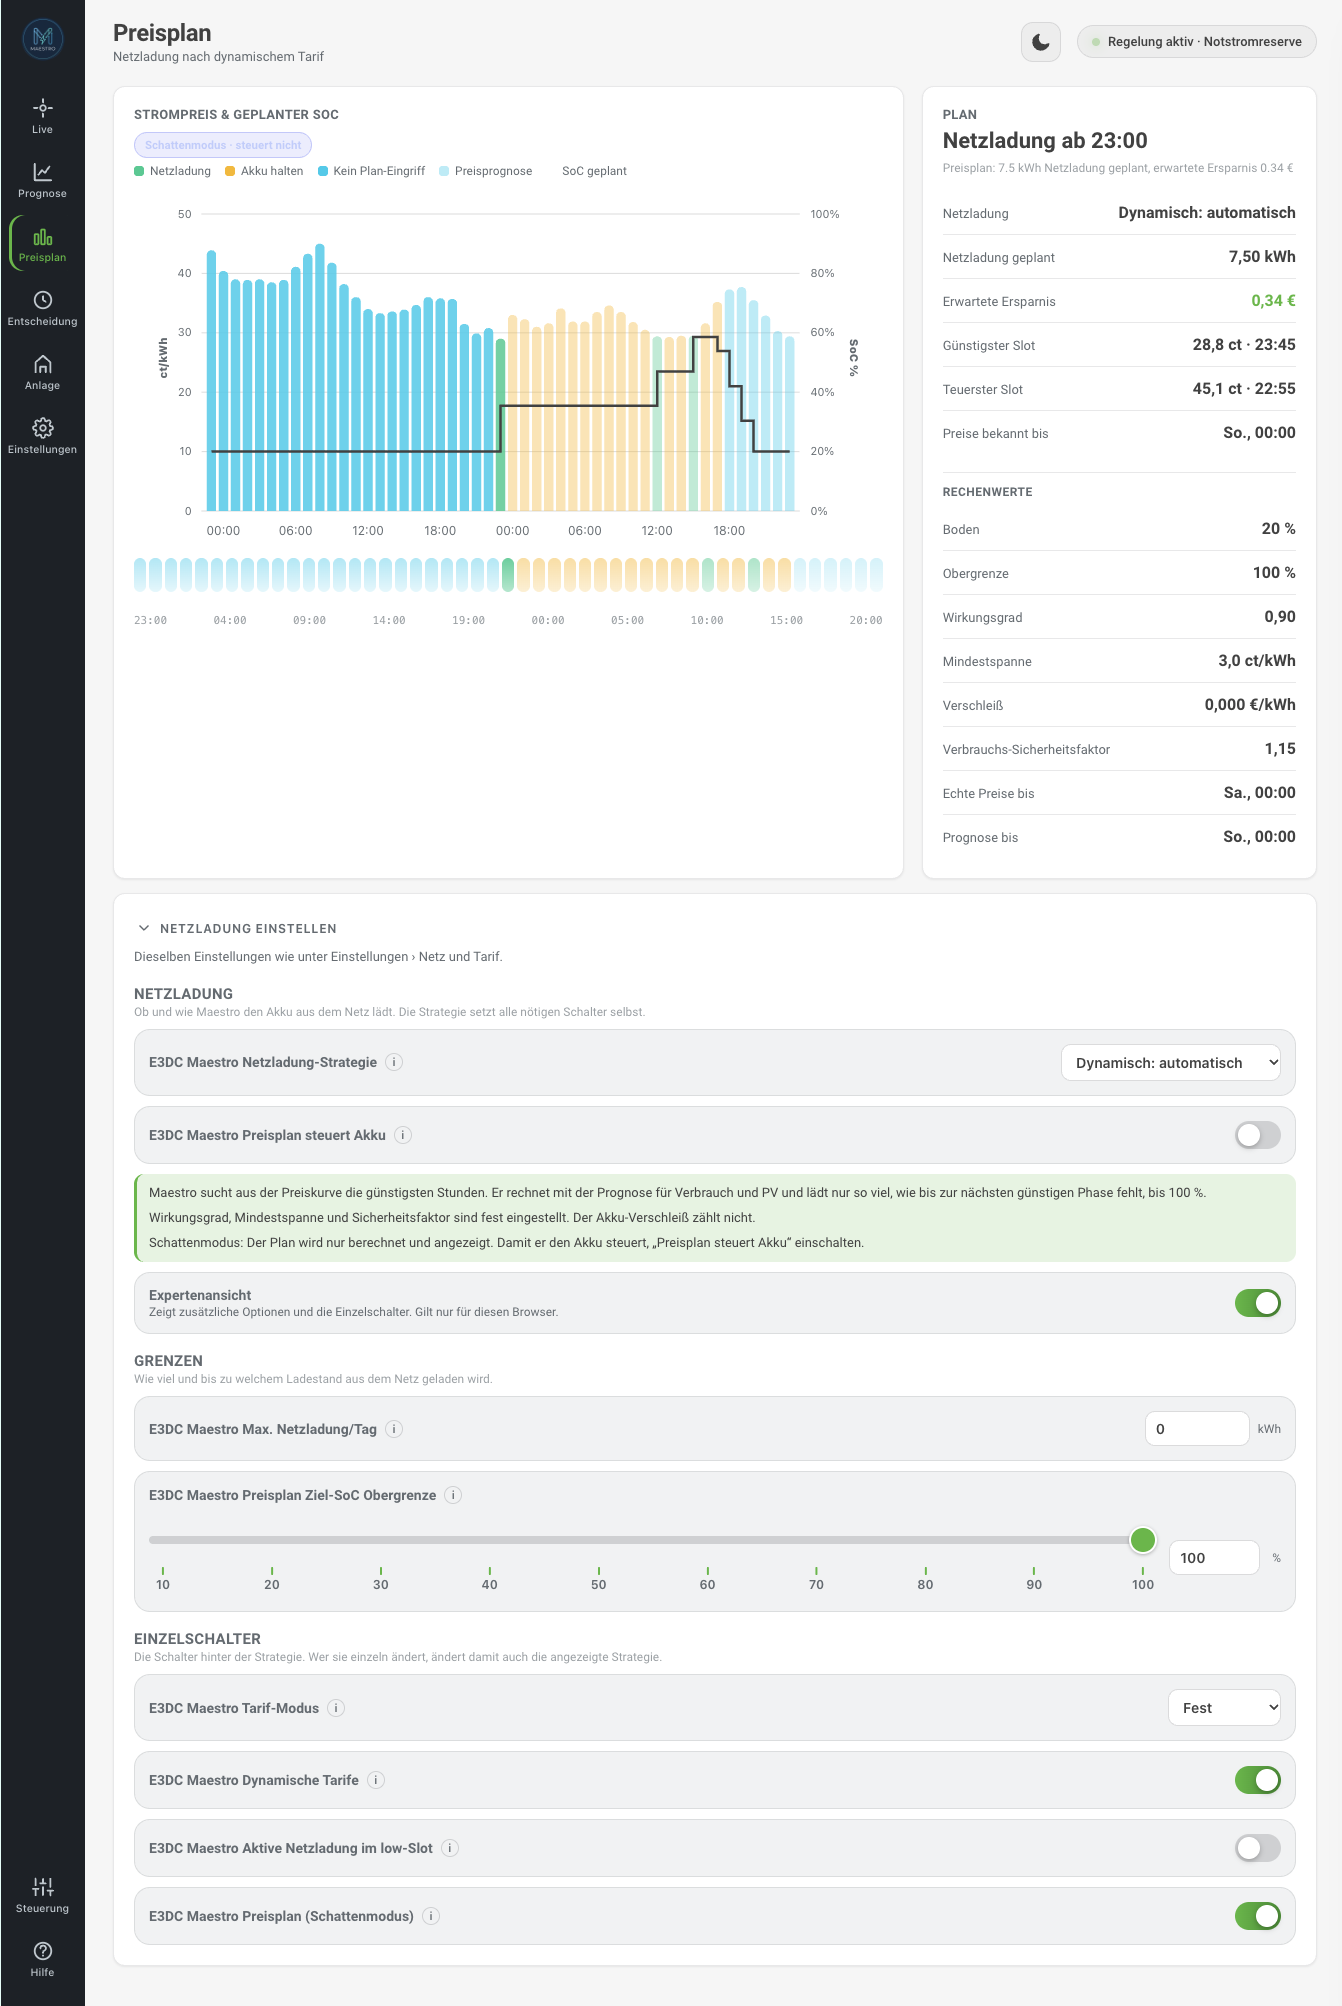Show info for Ziel-SoC Obergrenze
Viewport: 1342px width, 2006px height.
click(x=453, y=1495)
